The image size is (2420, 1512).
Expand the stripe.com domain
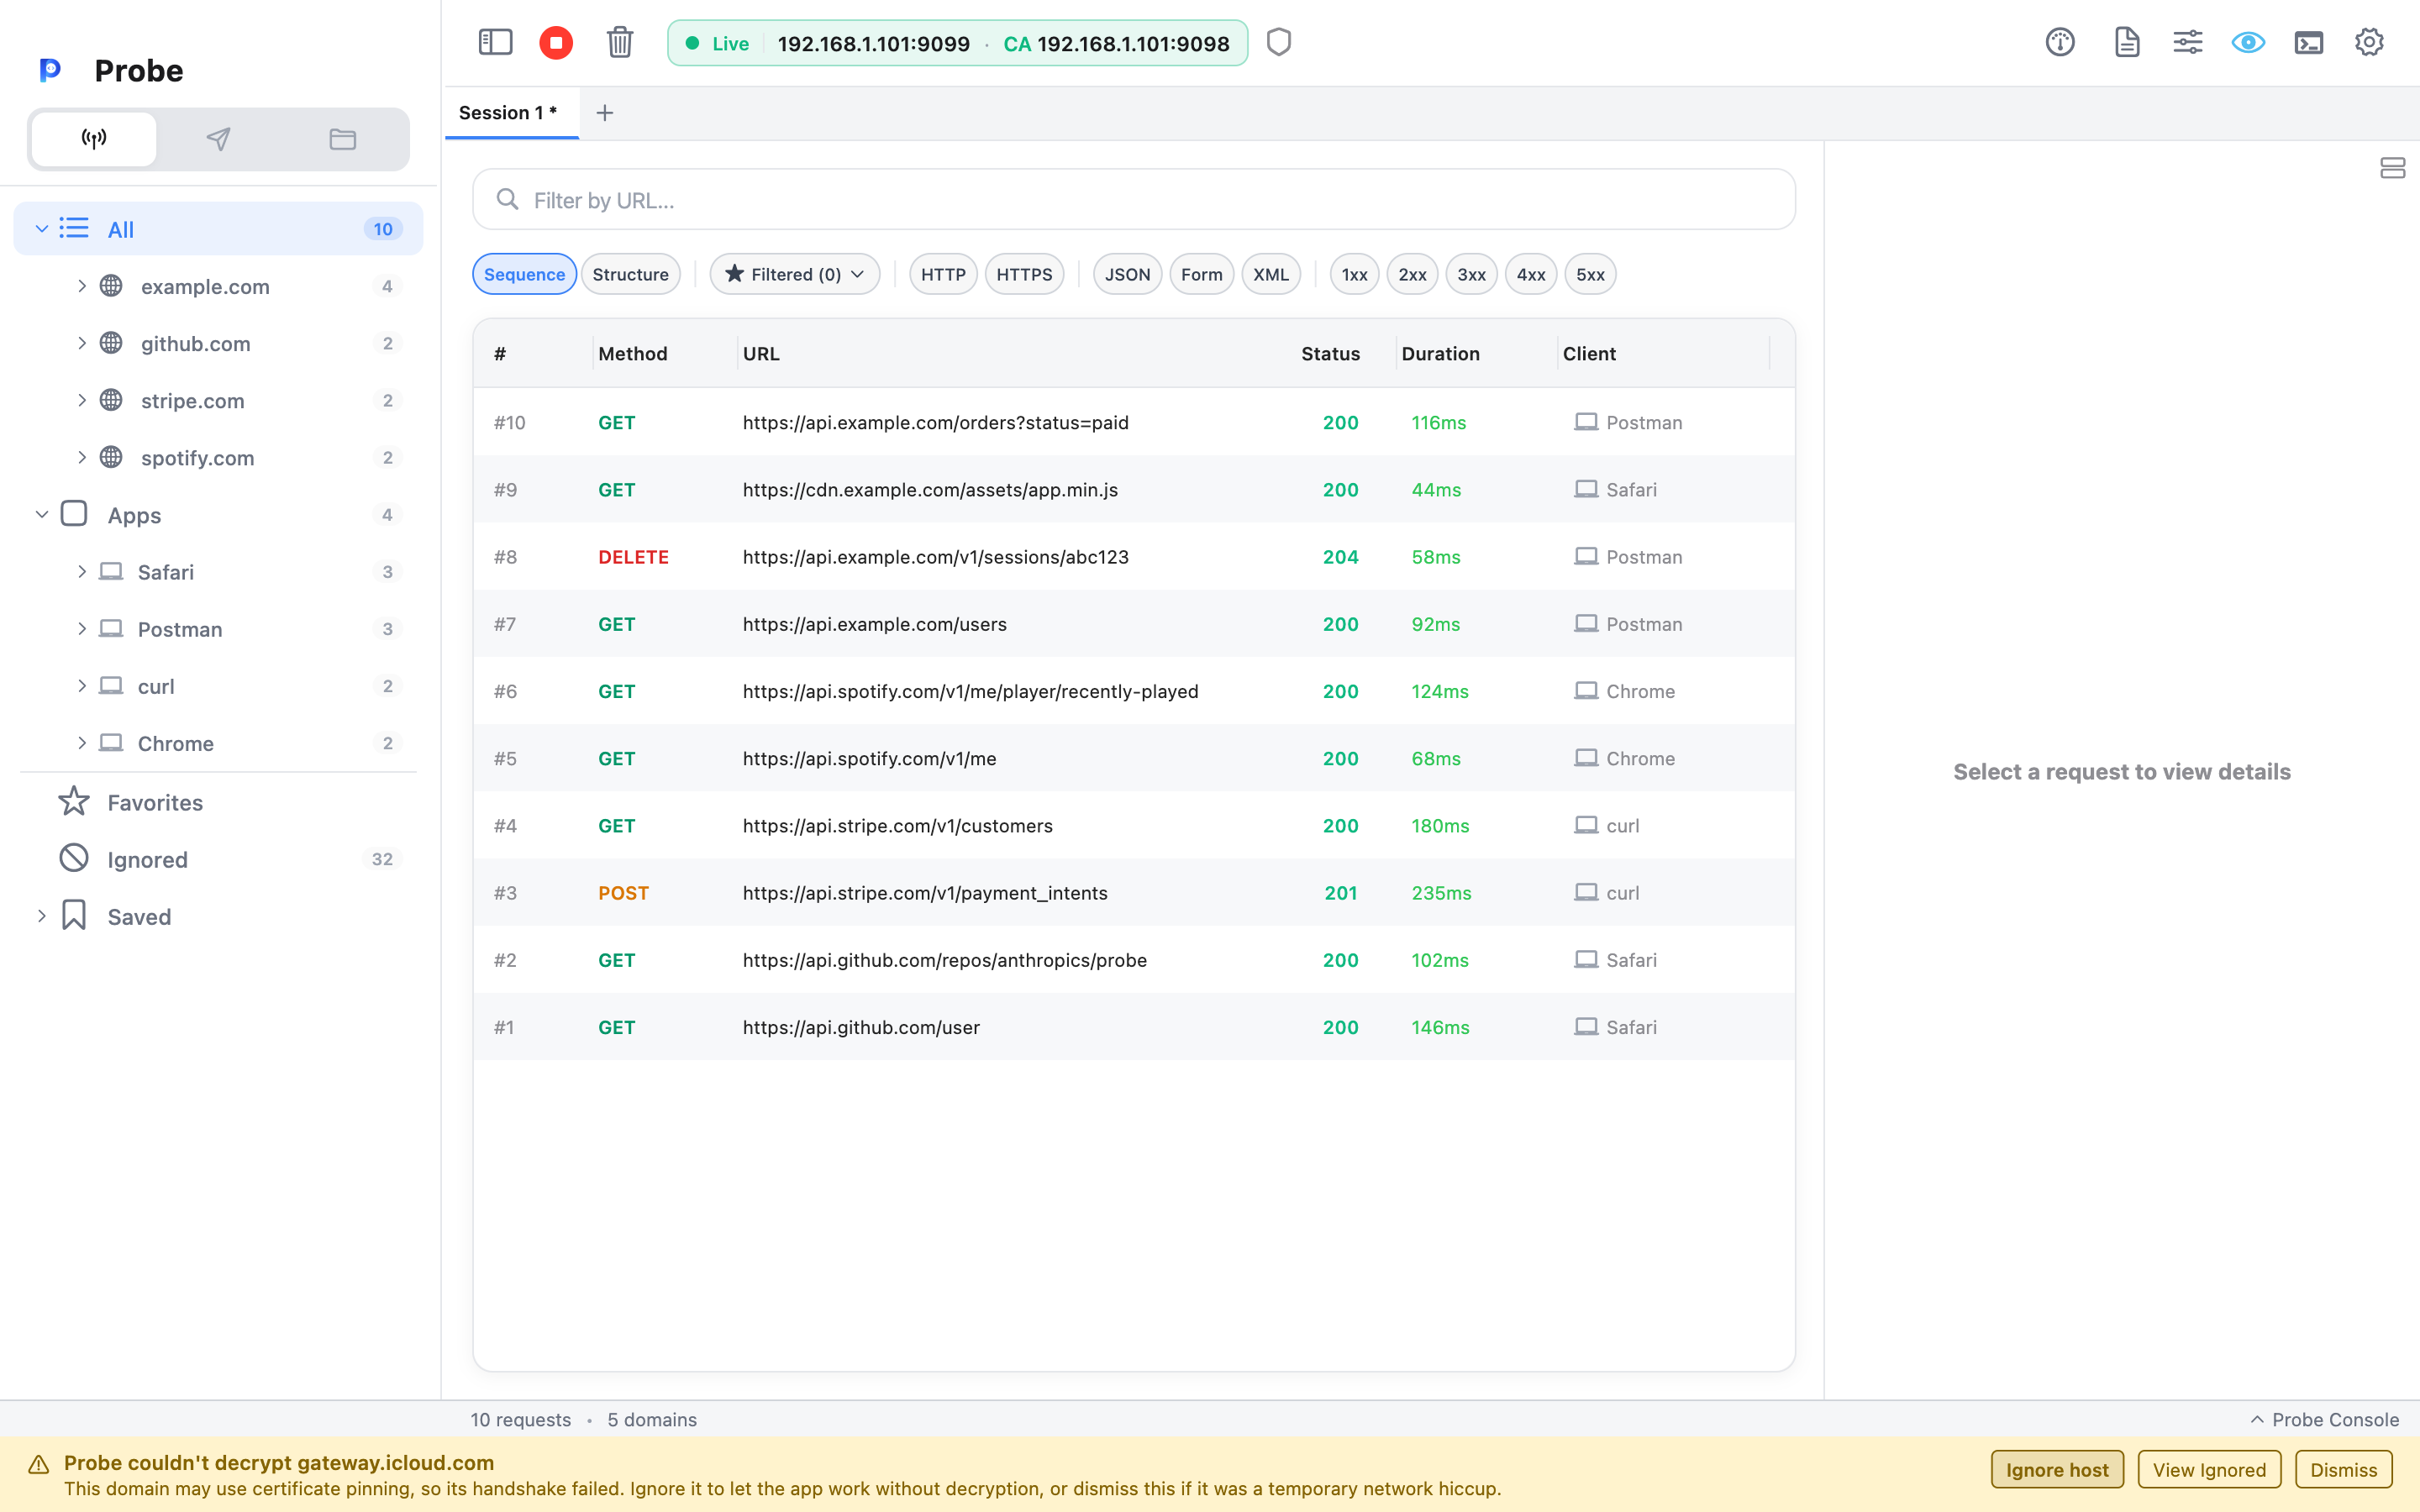82,400
